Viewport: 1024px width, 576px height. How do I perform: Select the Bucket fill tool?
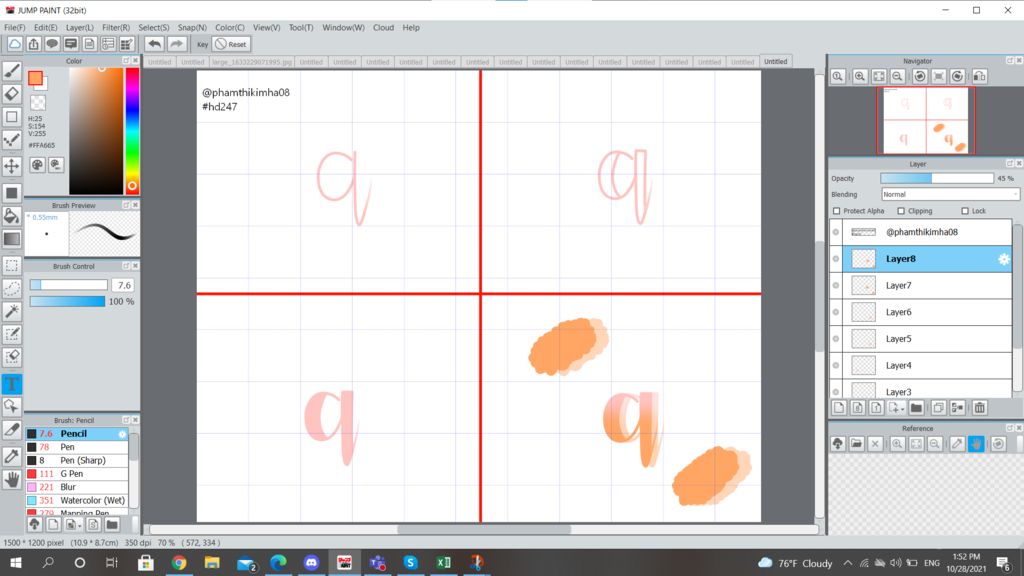pos(12,216)
